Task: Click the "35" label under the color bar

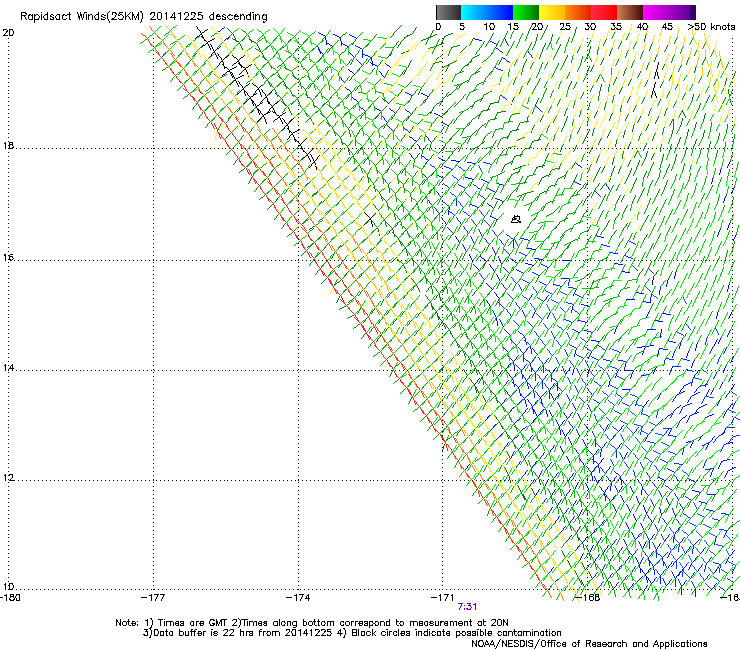Action: tap(616, 27)
